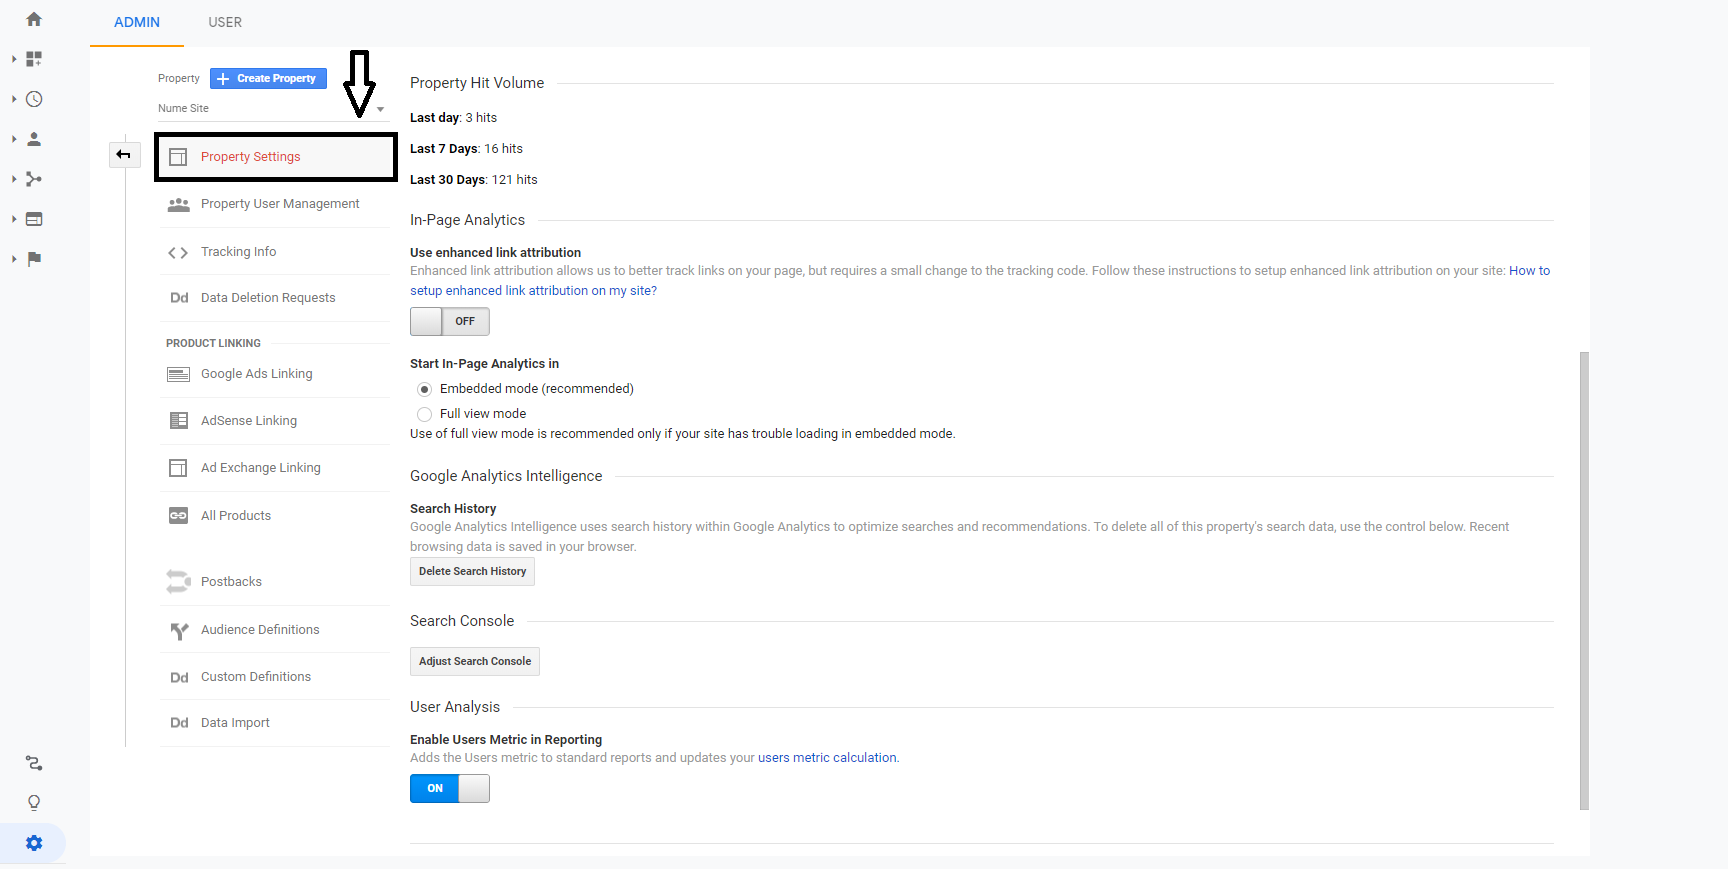Expand the Acquisition sidebar section arrow

[x=14, y=179]
